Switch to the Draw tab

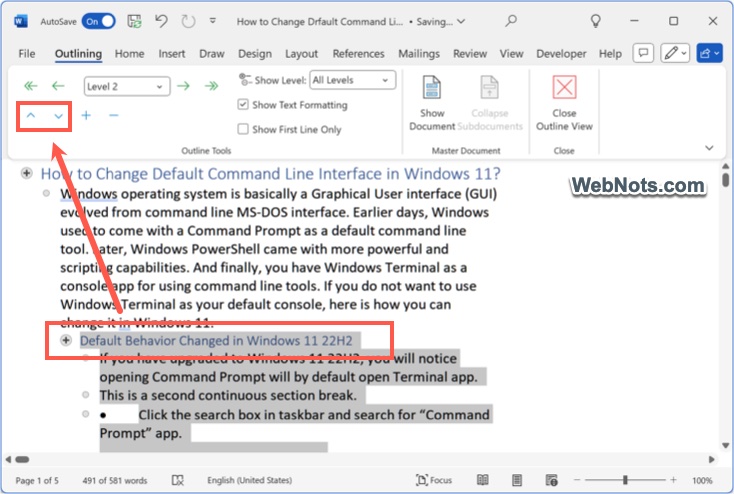point(212,54)
